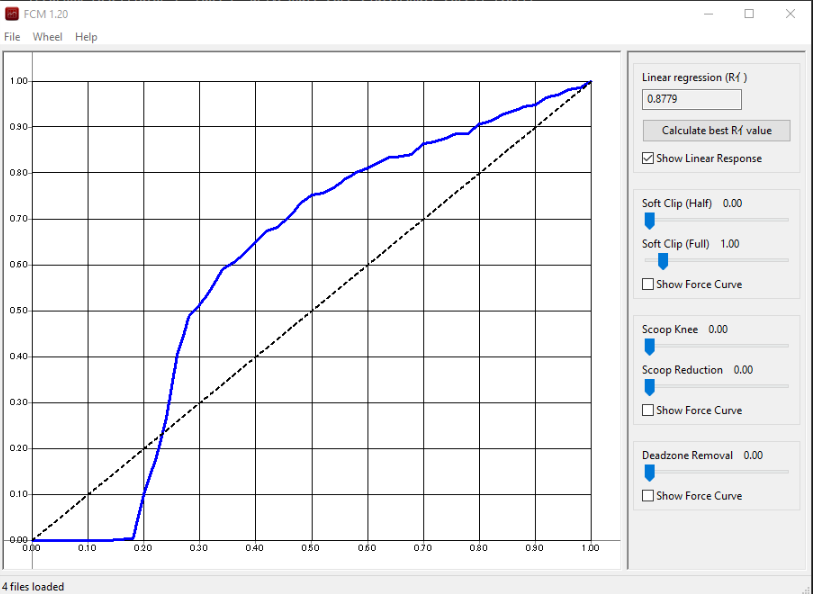
Task: Click the Scoop Knee slider handle
Action: pos(649,346)
